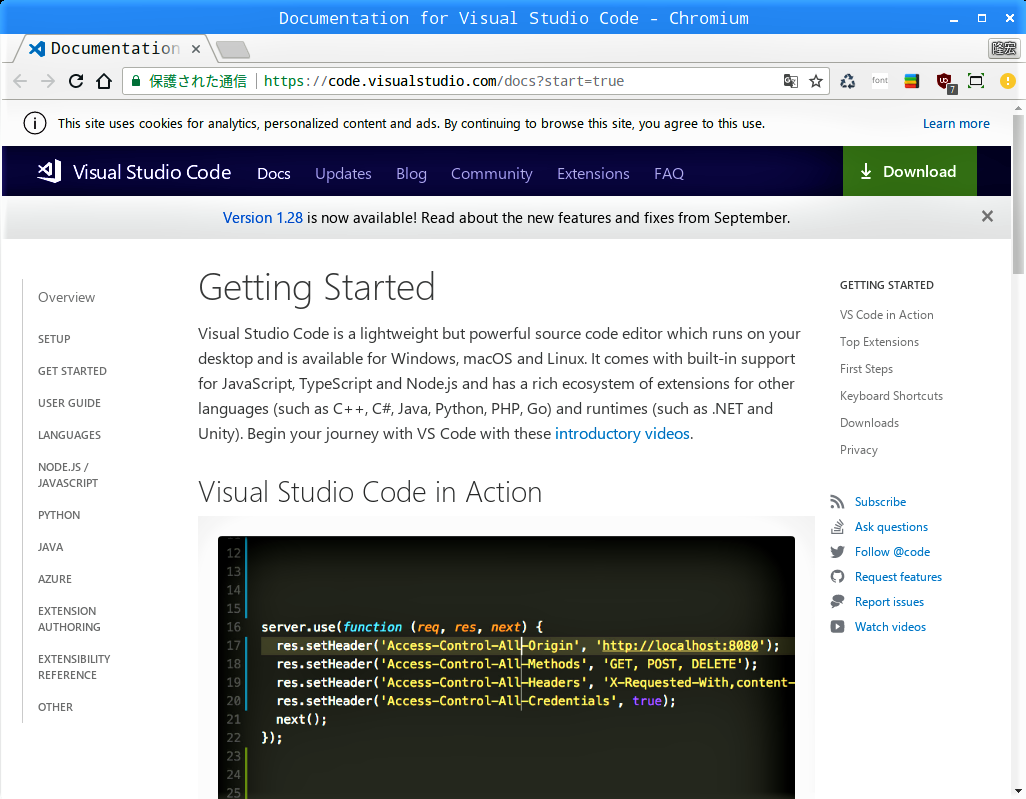Expand the PYTHON sidebar section
Viewport: 1026px width, 799px height.
coord(59,515)
